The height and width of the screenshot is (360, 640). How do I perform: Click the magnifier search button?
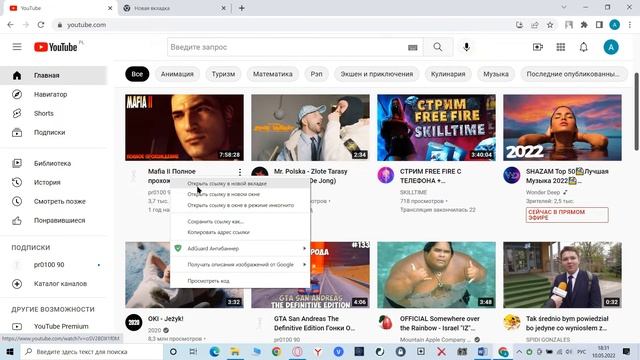click(438, 47)
